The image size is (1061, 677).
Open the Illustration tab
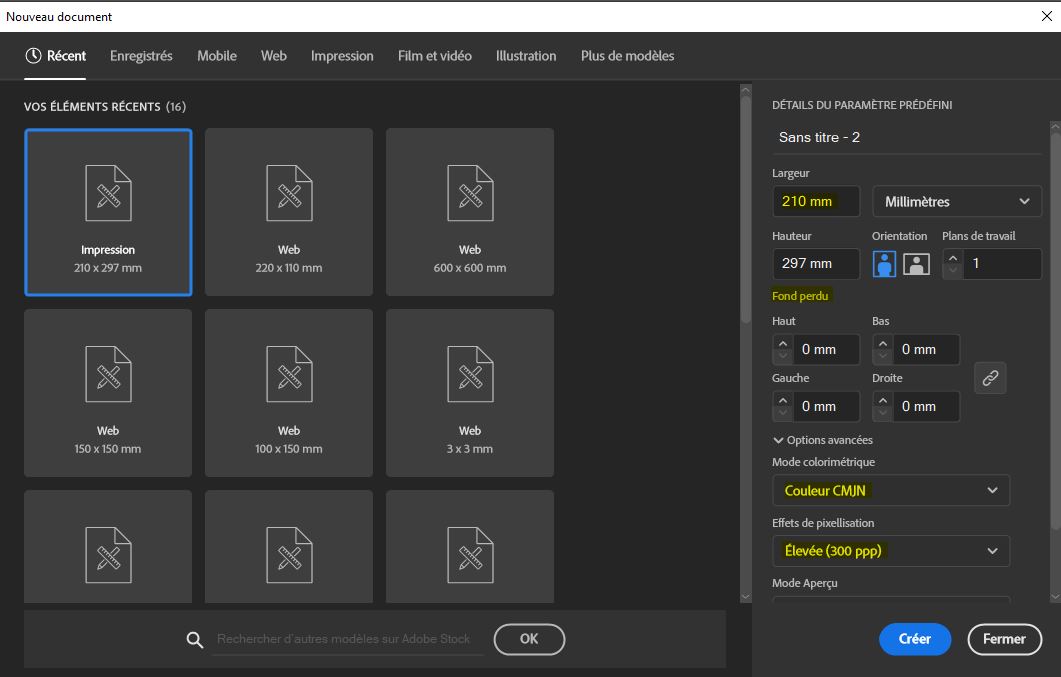coord(526,56)
